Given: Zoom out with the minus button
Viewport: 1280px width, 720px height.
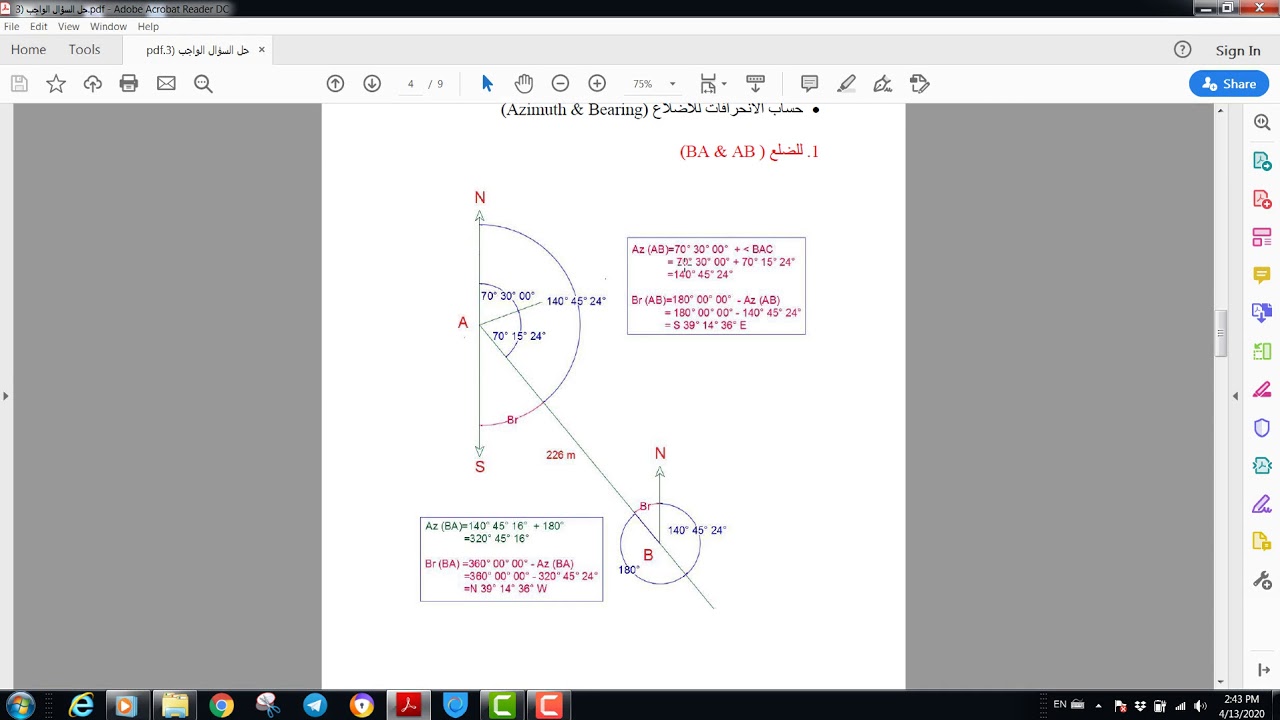Looking at the screenshot, I should (x=560, y=84).
